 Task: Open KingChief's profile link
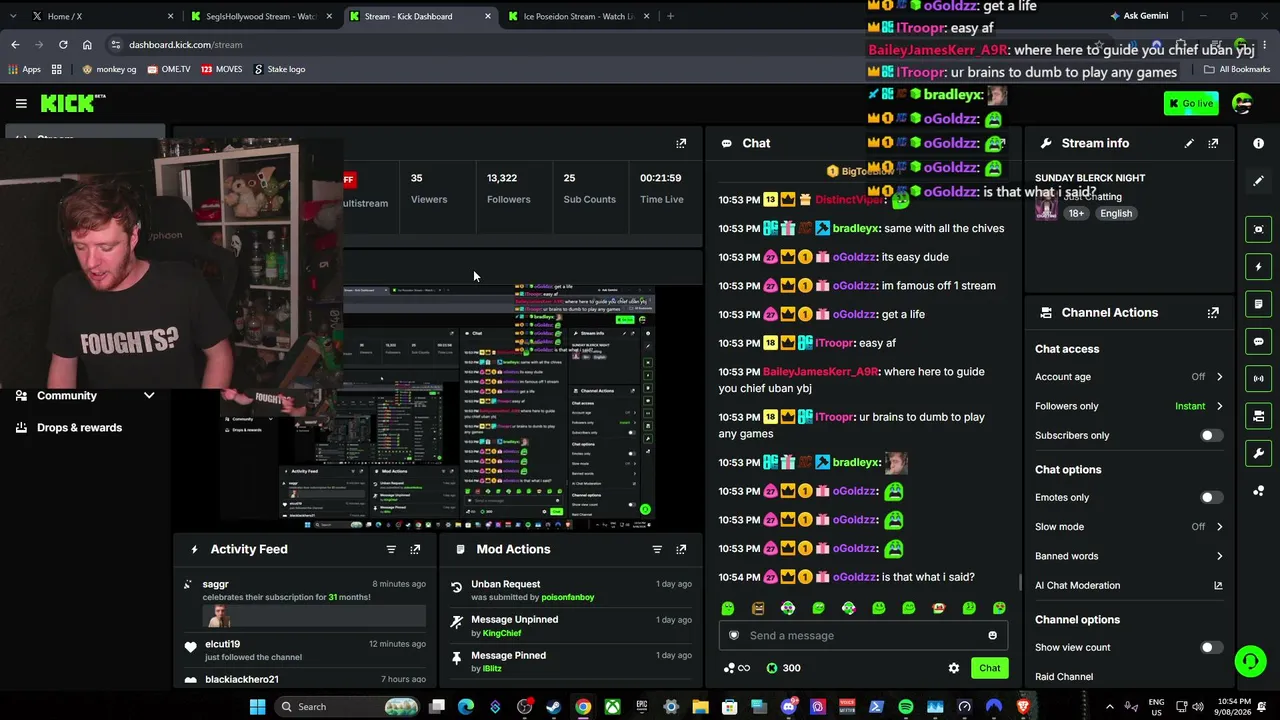[x=502, y=633]
